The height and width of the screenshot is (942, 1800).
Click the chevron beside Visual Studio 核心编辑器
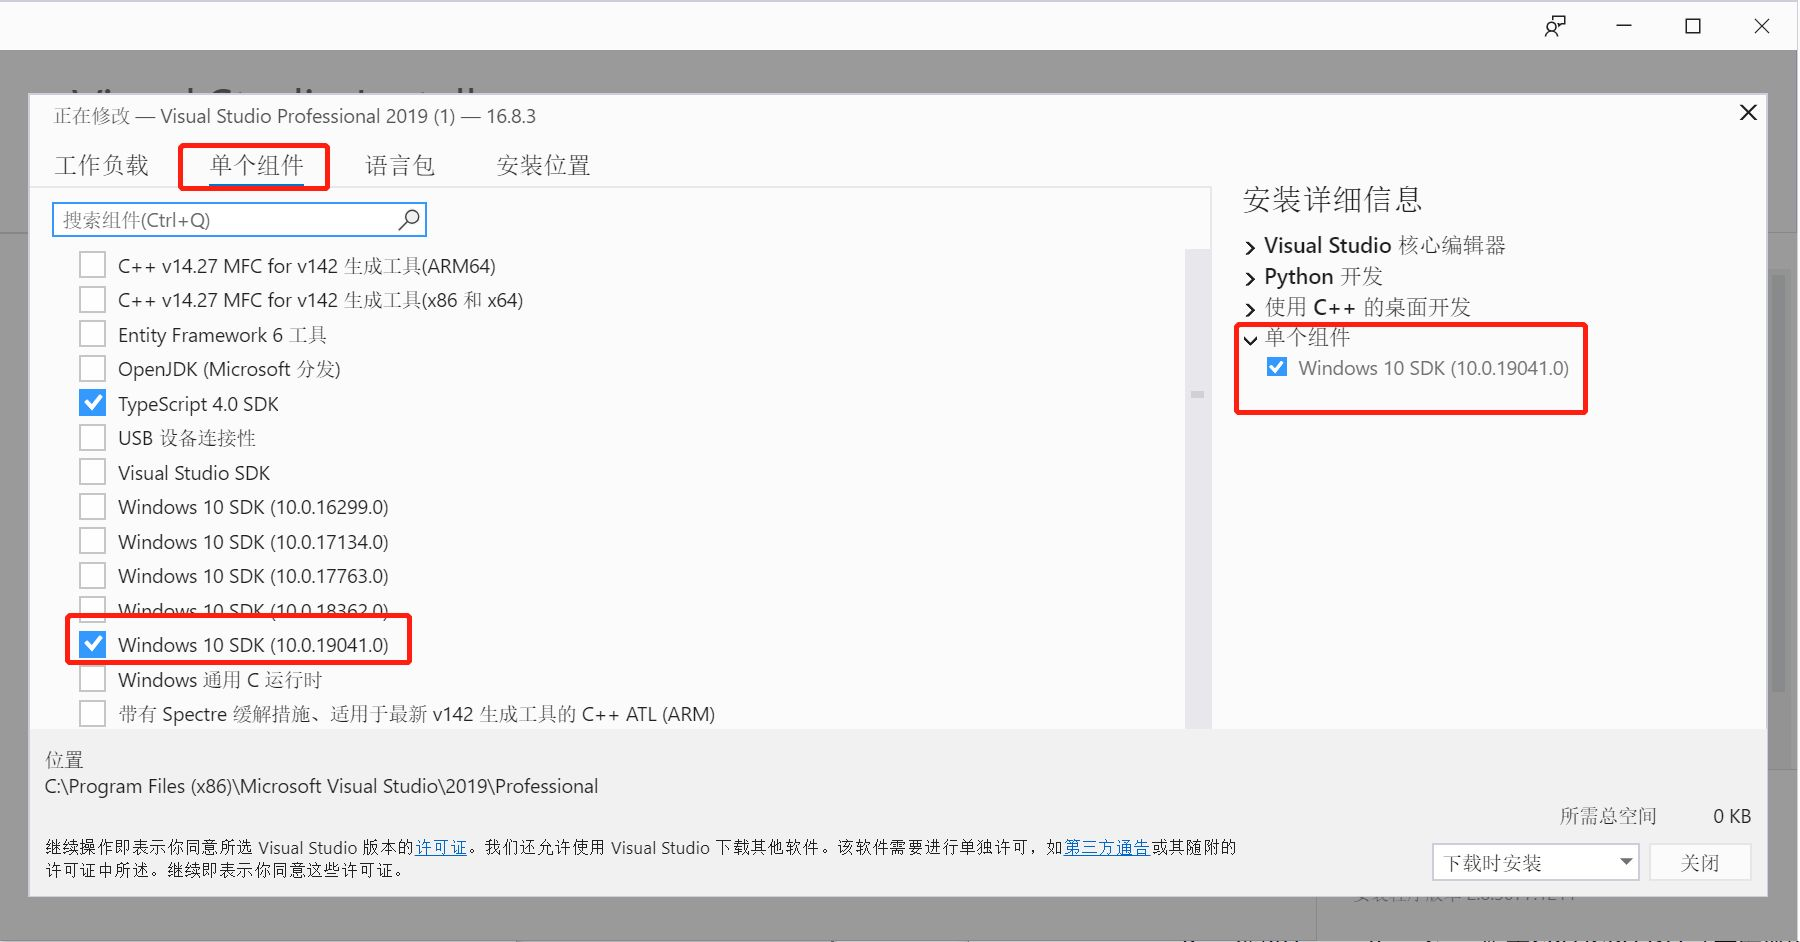coord(1249,245)
